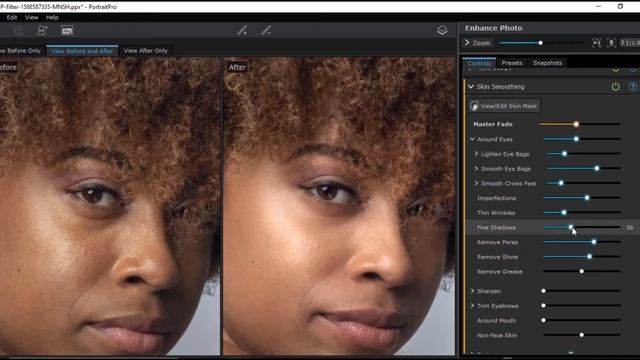Image resolution: width=640 pixels, height=360 pixels.
Task: Click the Enhance Photo panel title
Action: coord(493,28)
